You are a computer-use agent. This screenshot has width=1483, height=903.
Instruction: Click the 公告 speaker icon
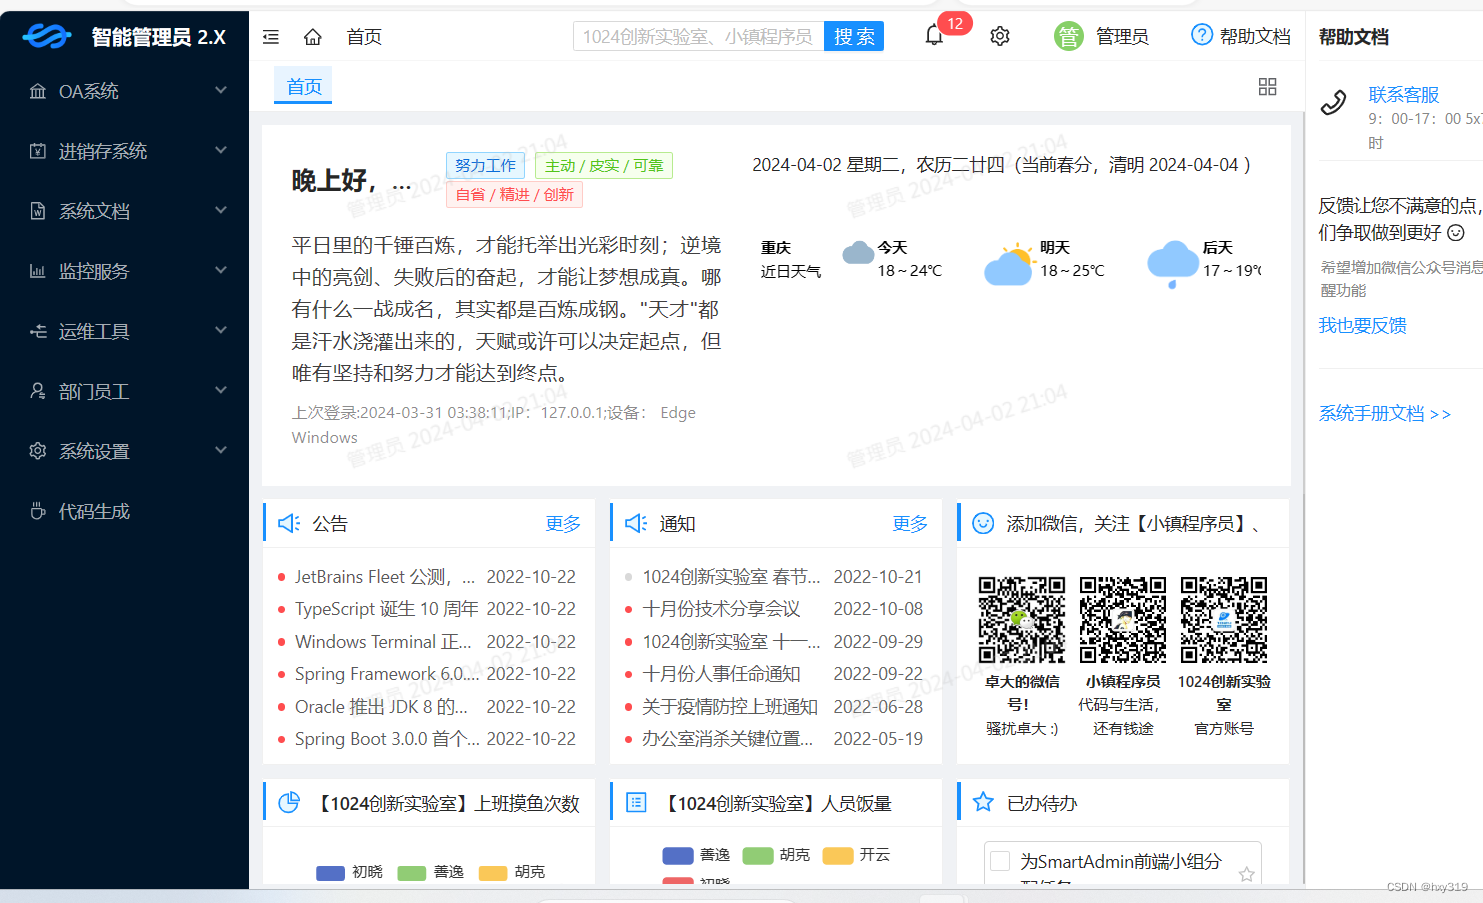(289, 523)
